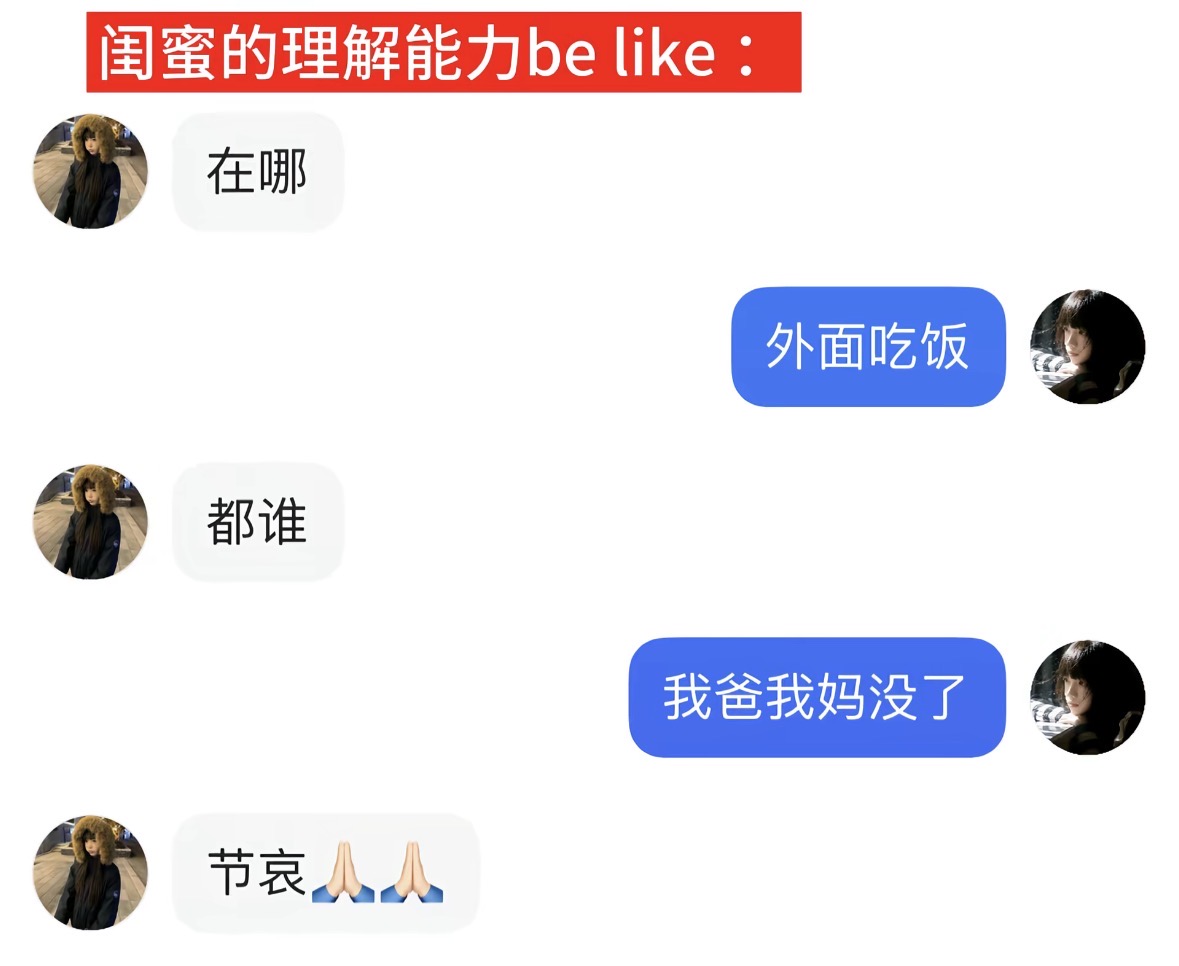Click the red title banner background
The height and width of the screenshot is (966, 1179).
pyautogui.click(x=444, y=52)
